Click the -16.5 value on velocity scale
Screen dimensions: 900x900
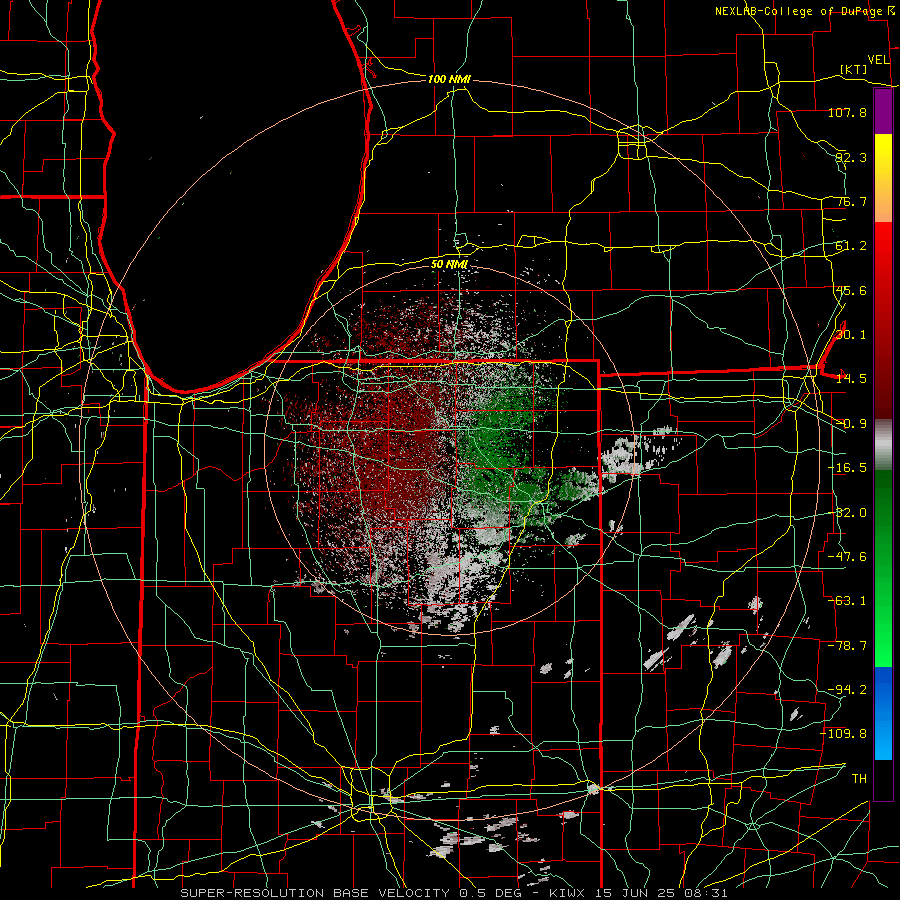click(x=847, y=468)
